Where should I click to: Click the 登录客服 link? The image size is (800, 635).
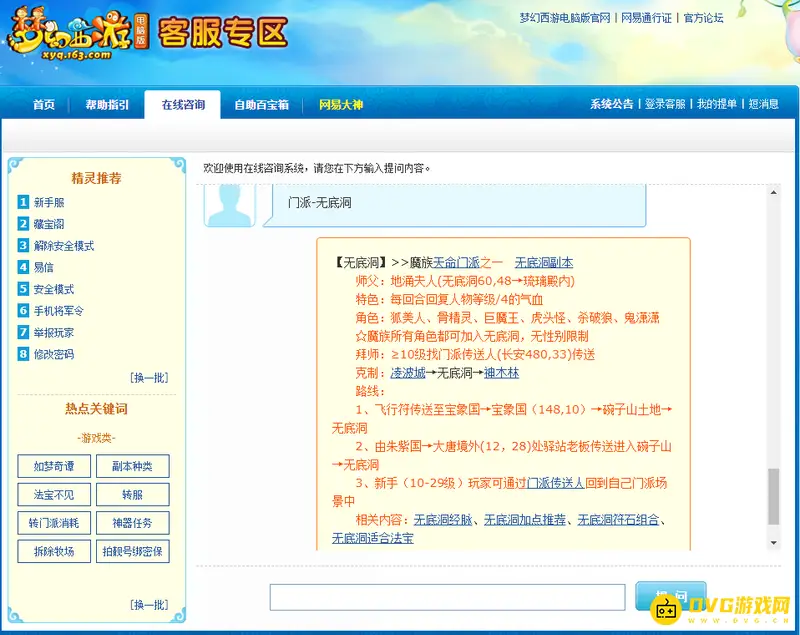pos(665,104)
